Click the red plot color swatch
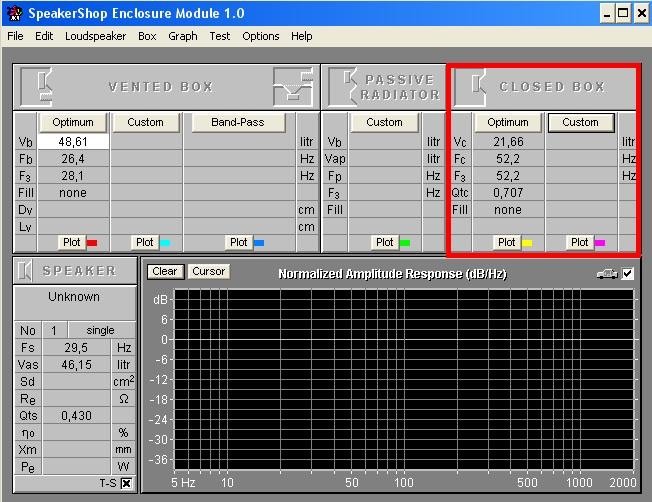This screenshot has width=652, height=502. pyautogui.click(x=92, y=243)
